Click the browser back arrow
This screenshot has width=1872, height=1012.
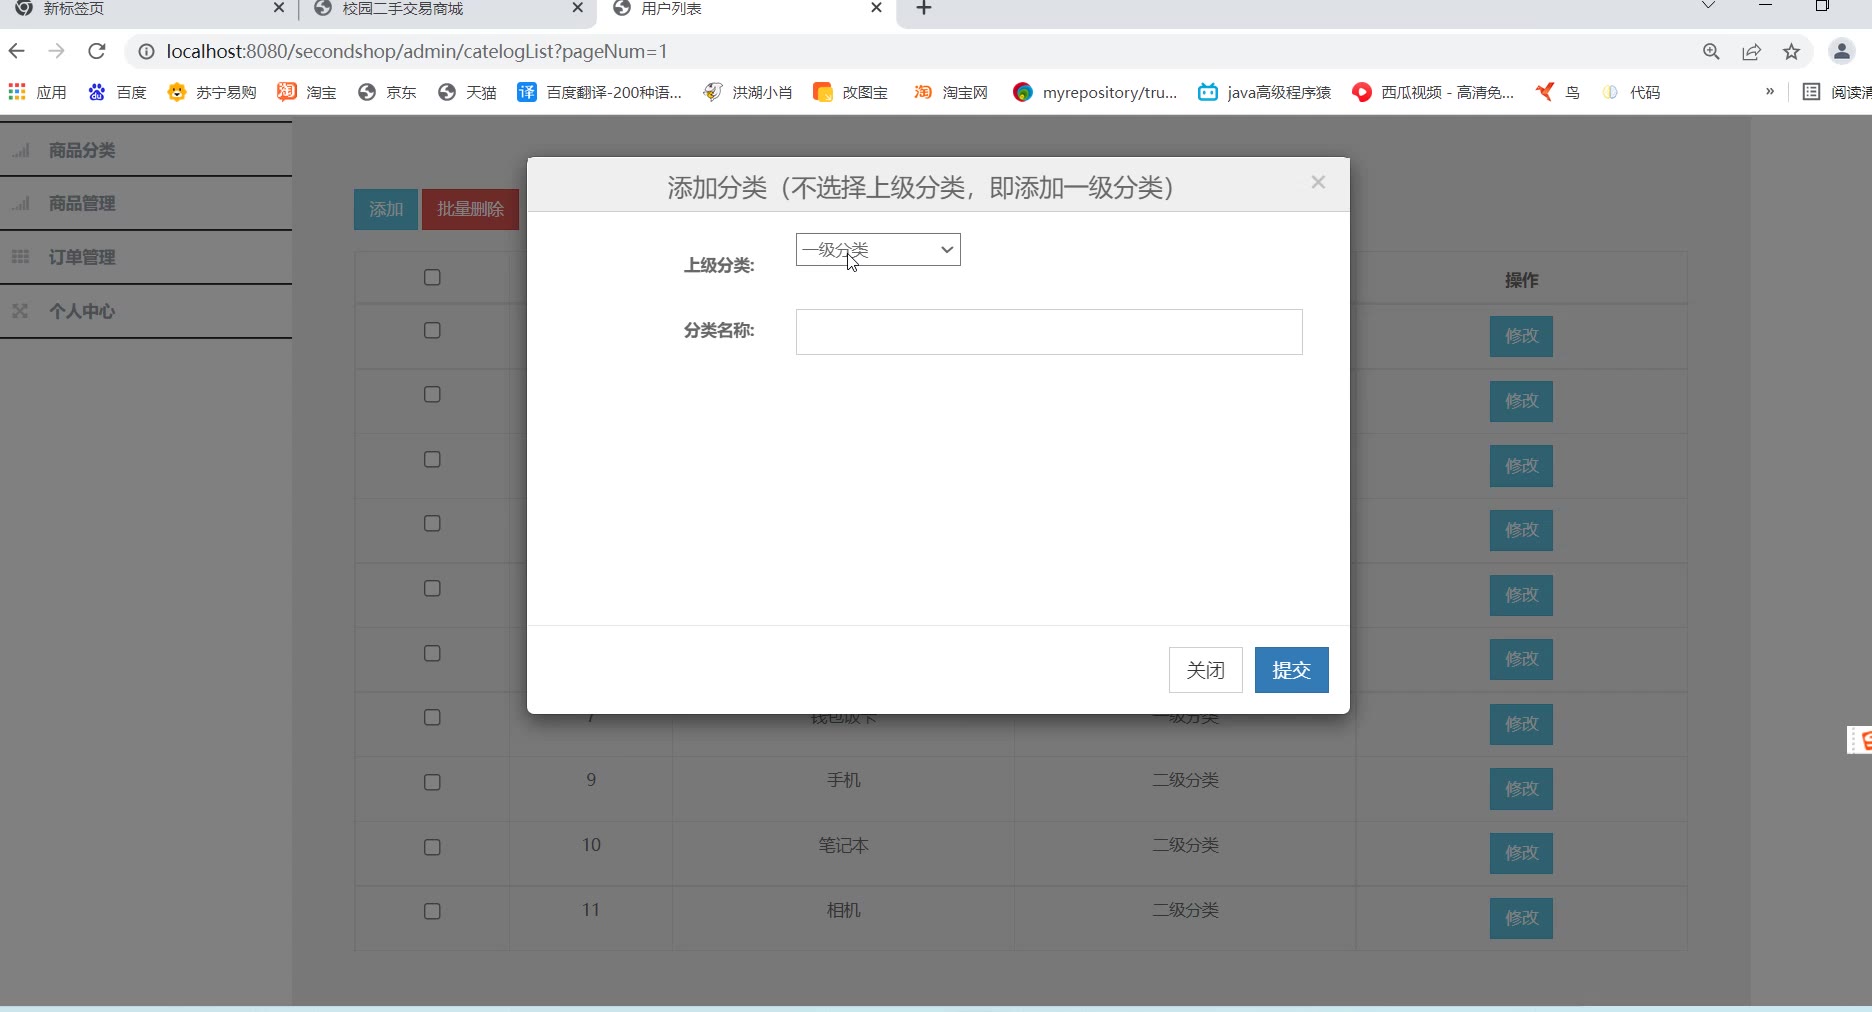point(17,51)
